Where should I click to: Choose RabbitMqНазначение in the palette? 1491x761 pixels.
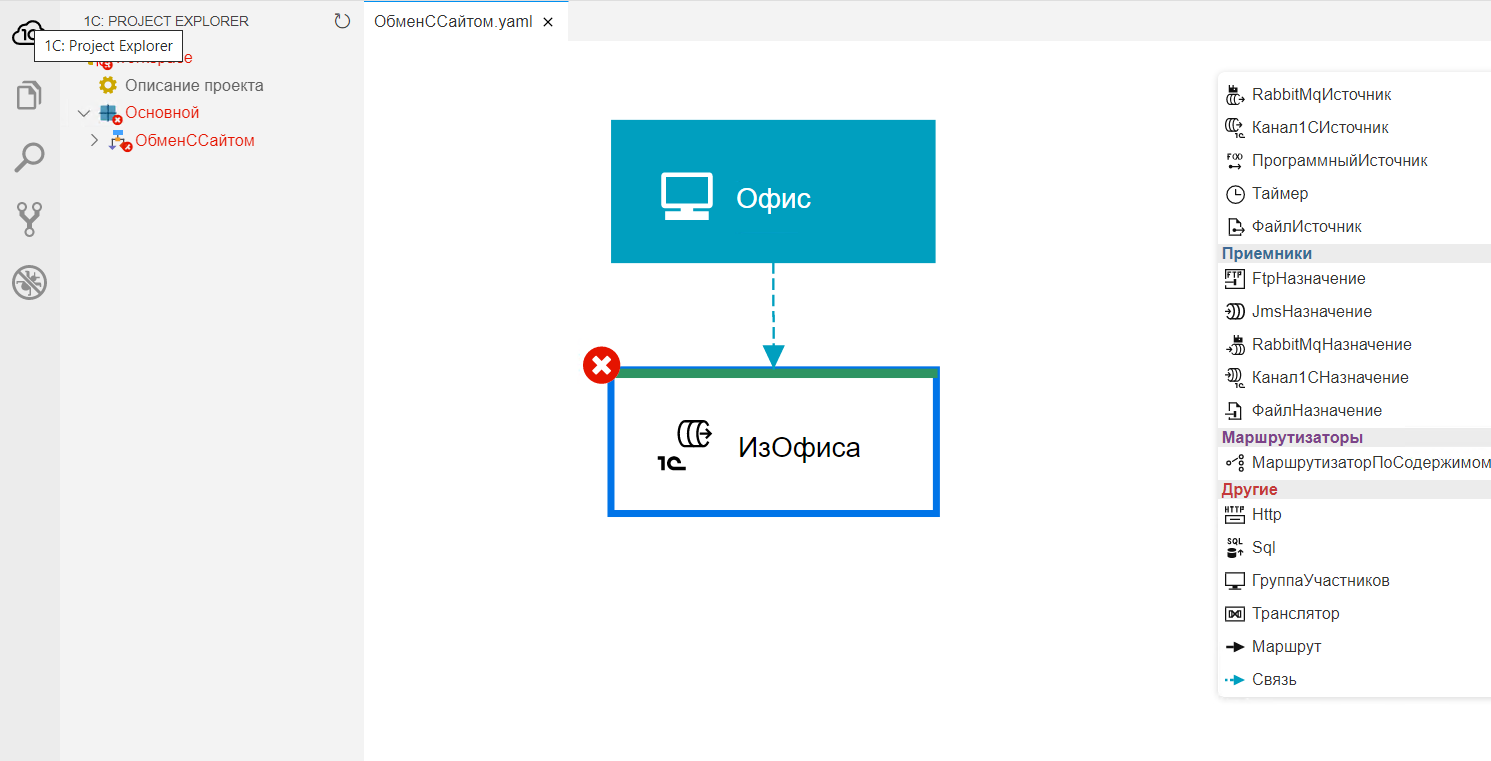pyautogui.click(x=1318, y=345)
